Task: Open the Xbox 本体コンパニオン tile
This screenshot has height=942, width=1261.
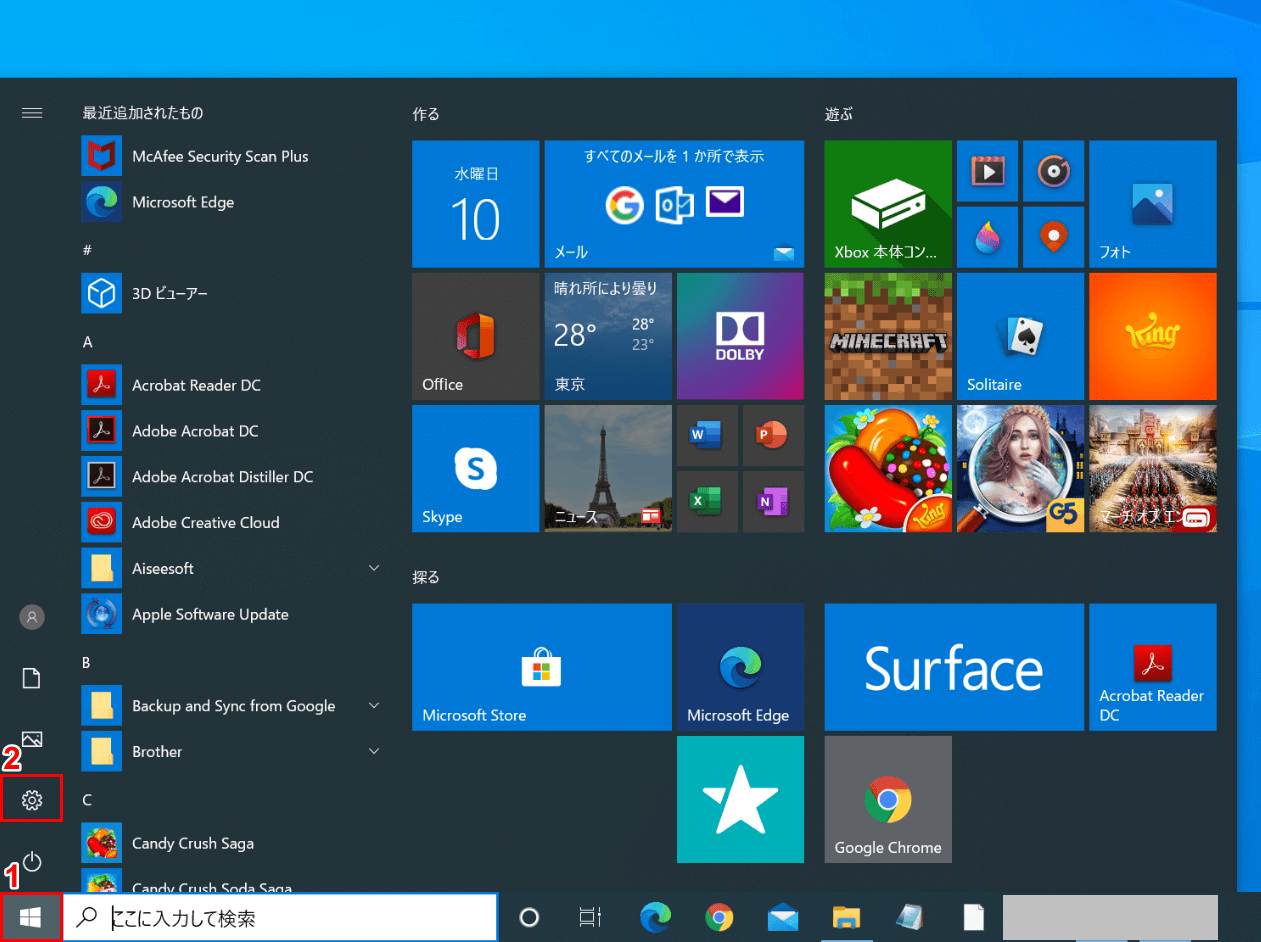Action: 888,204
